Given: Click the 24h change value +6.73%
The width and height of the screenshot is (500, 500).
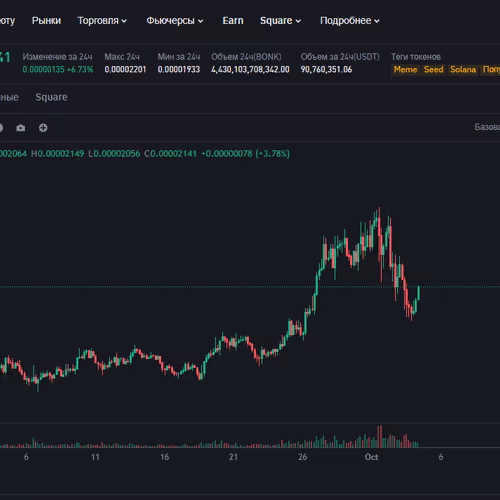Looking at the screenshot, I should point(80,69).
